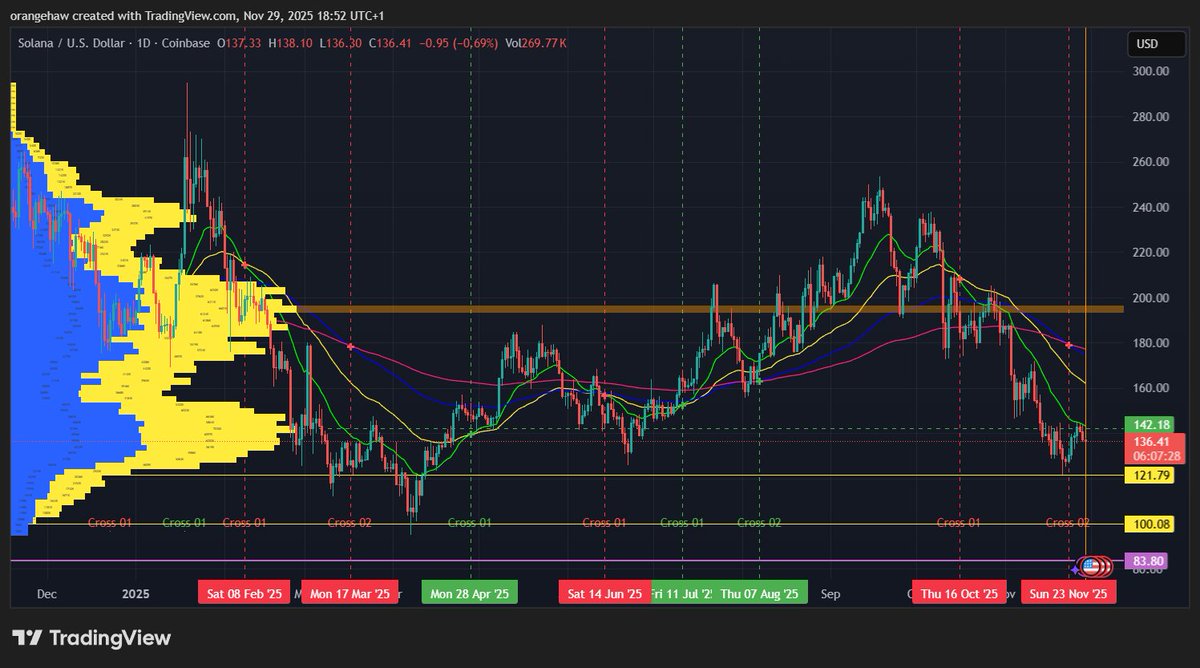This screenshot has height=668, width=1200.
Task: Click Coinbase in the symbol description
Action: [187, 43]
